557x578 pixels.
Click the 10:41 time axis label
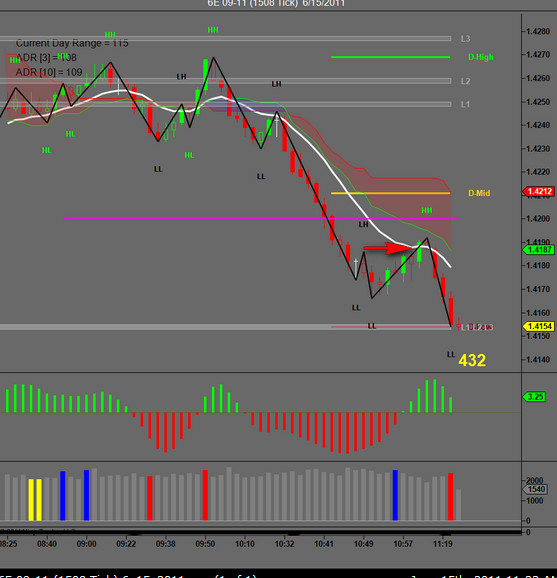pos(324,544)
